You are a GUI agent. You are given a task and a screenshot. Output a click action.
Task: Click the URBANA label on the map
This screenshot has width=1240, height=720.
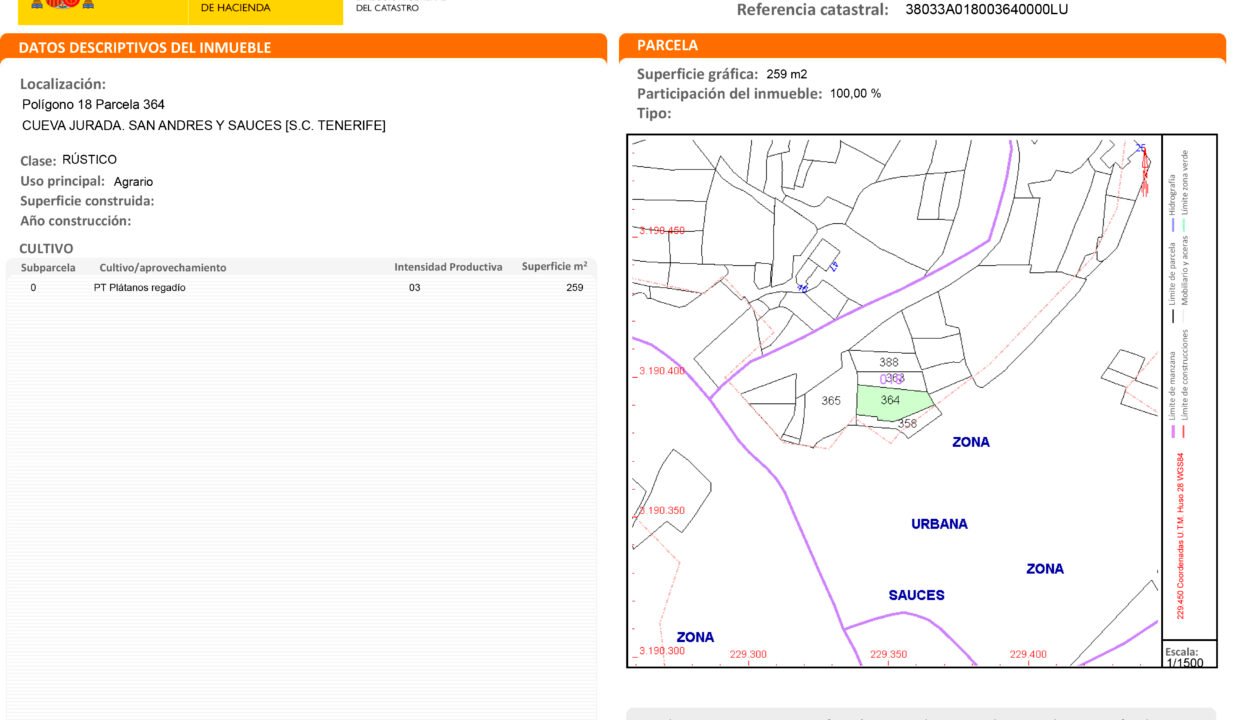[x=939, y=524]
